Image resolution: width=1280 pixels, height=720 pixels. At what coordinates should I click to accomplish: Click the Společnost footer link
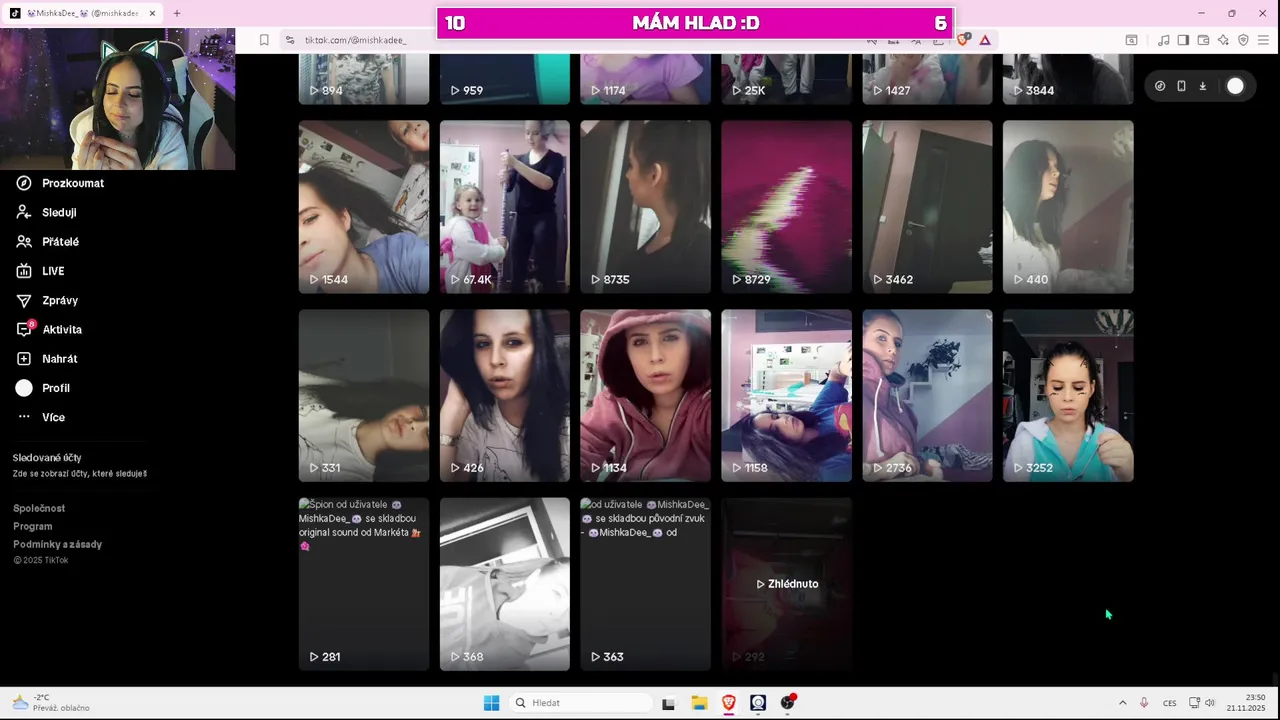39,508
